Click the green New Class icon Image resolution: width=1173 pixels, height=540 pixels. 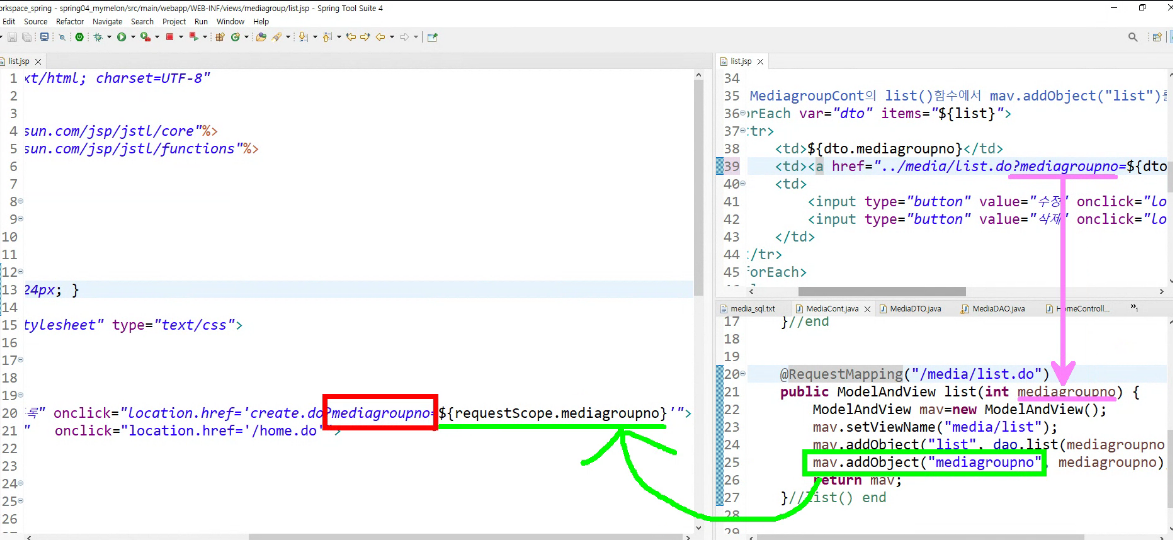tap(235, 37)
